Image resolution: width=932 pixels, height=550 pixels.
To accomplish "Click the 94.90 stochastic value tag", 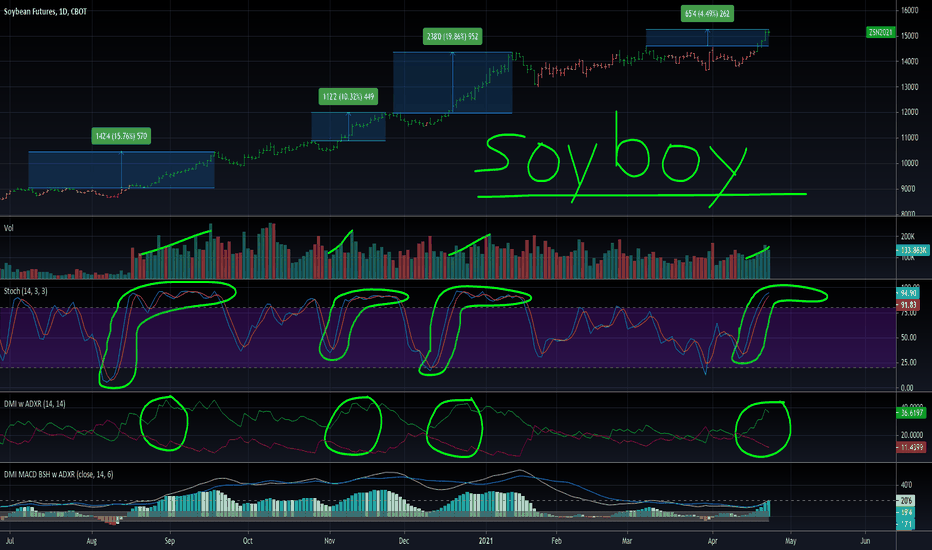I will point(908,293).
